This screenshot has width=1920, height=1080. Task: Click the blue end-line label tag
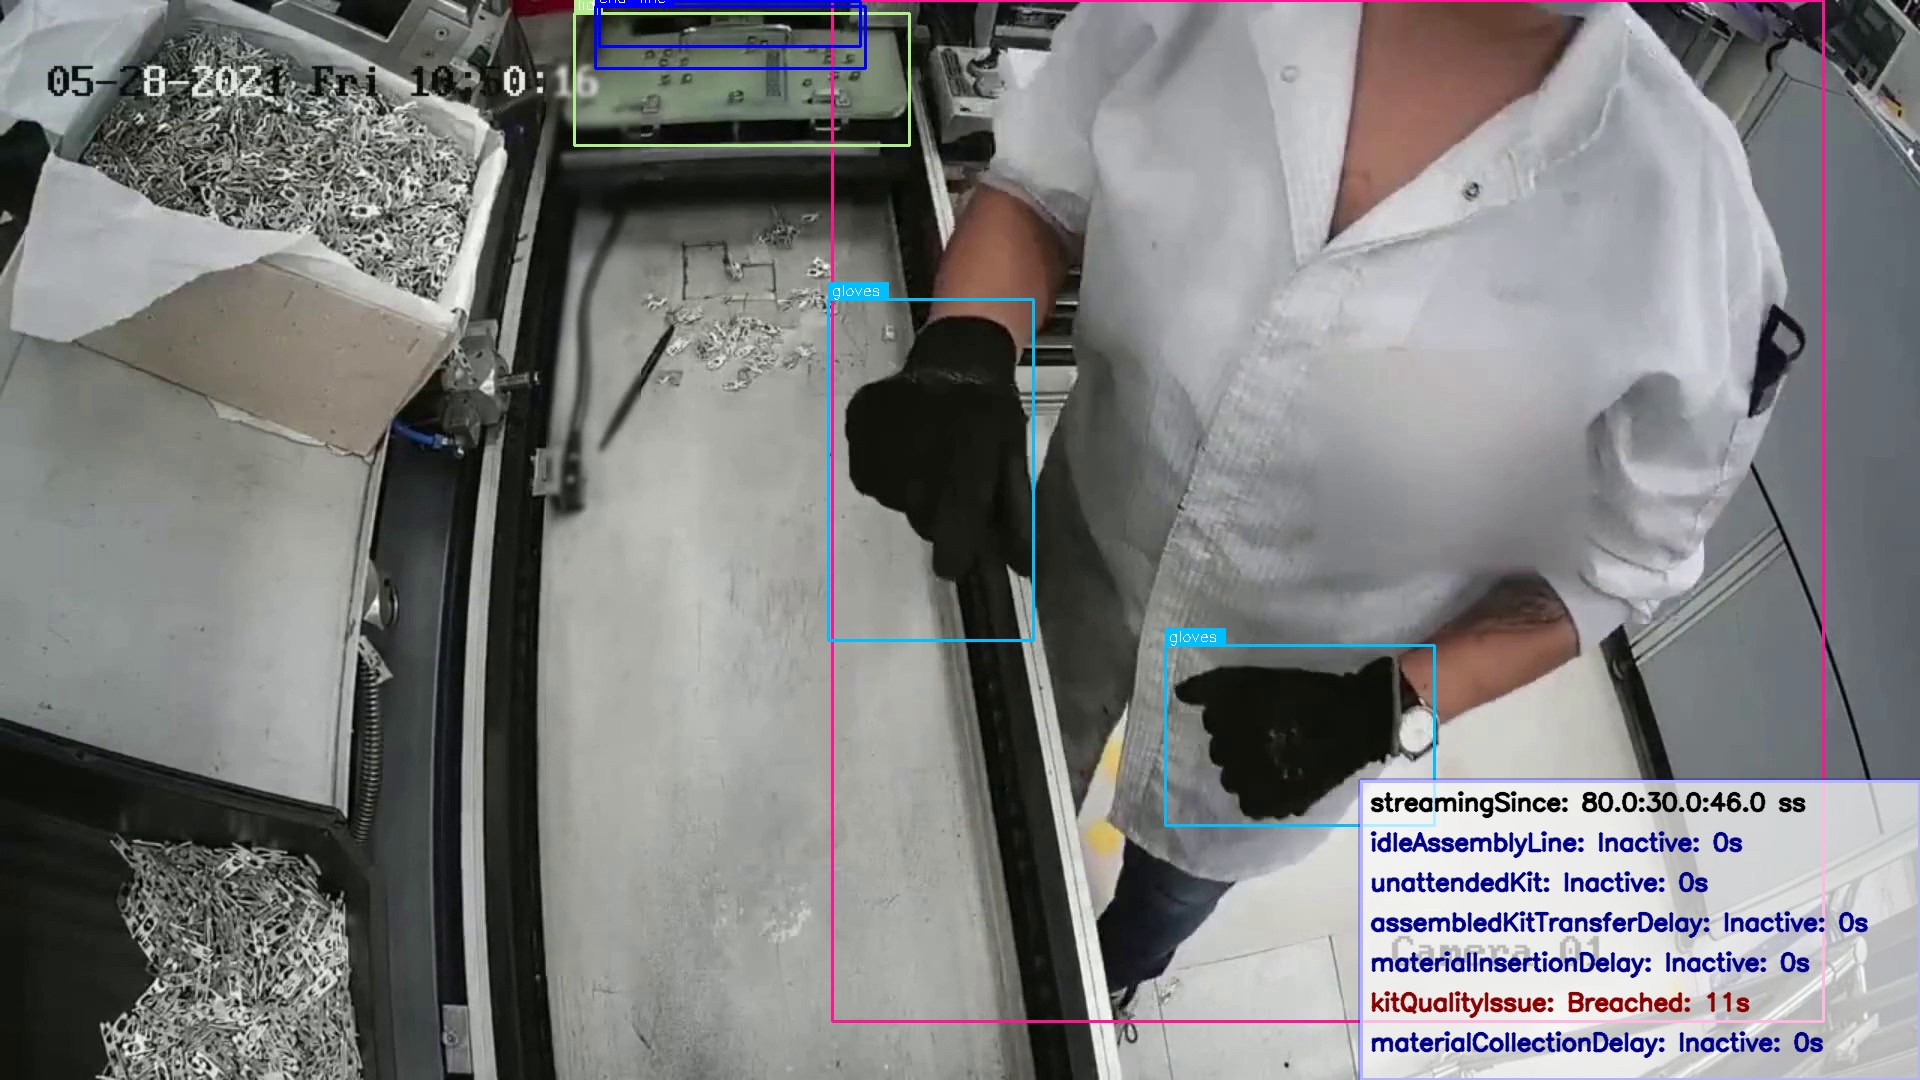632,3
